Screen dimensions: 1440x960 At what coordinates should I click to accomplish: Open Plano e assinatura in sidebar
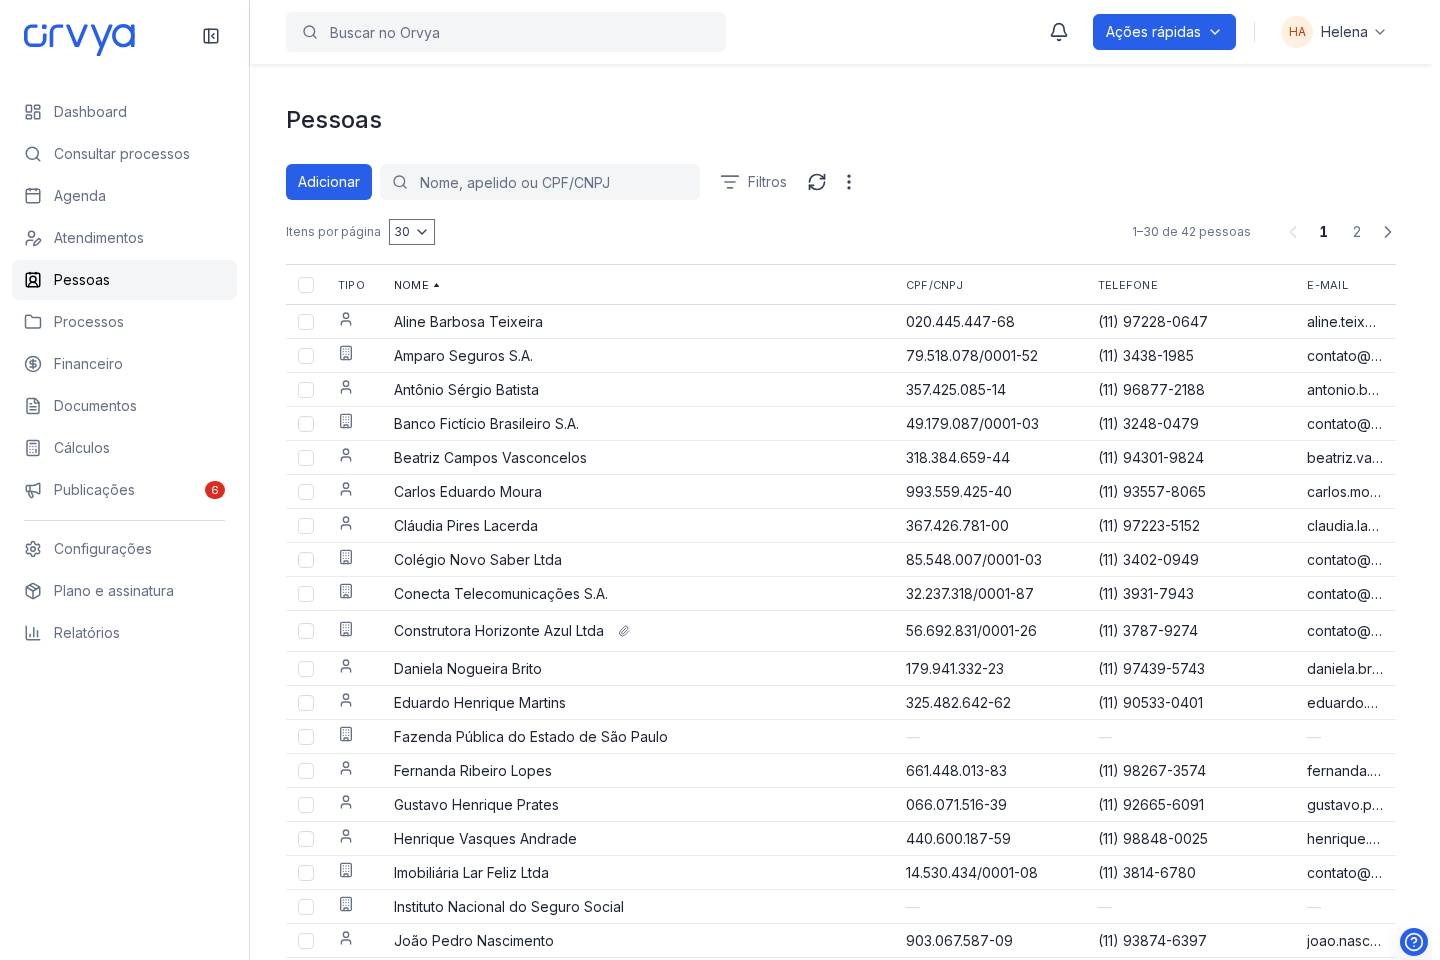124,591
